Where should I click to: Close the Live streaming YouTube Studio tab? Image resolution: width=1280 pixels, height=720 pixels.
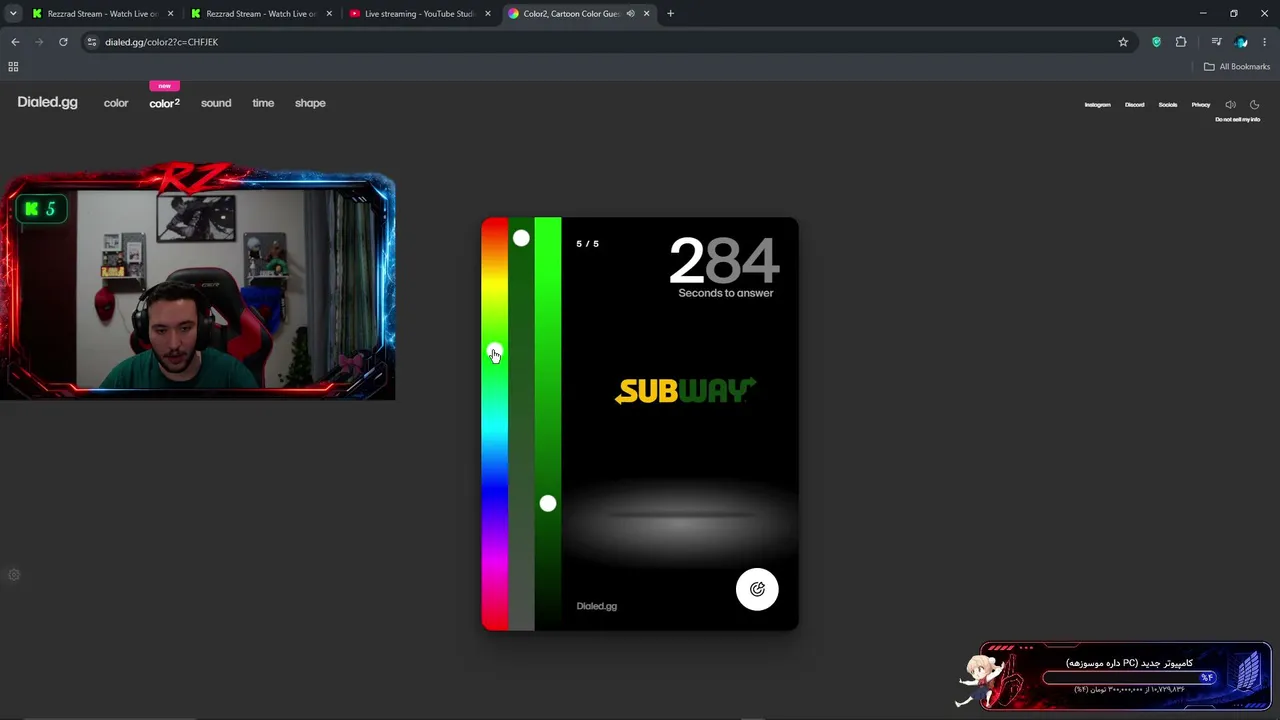coord(488,14)
